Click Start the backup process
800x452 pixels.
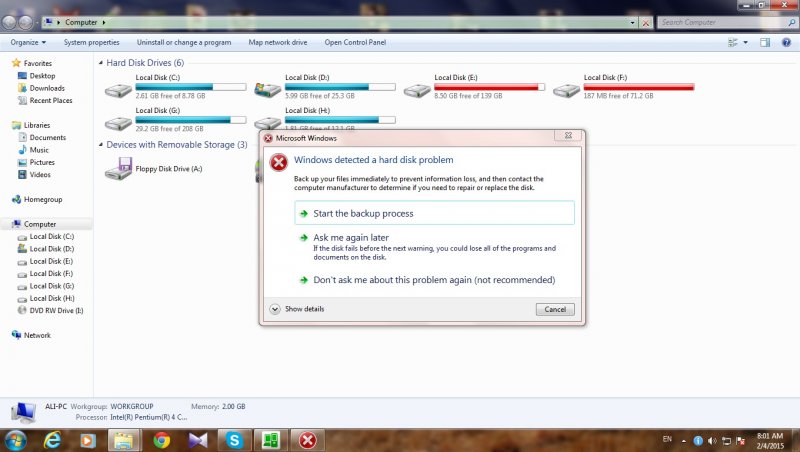(434, 213)
